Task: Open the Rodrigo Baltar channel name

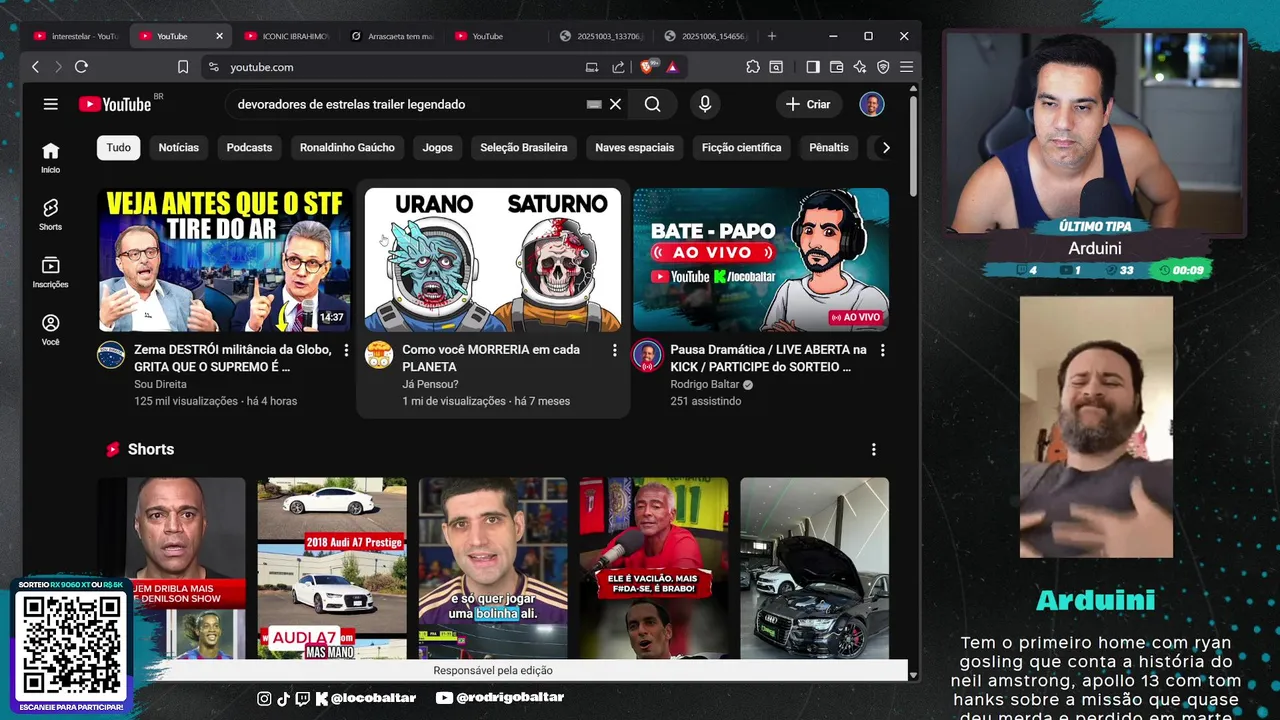Action: (704, 384)
